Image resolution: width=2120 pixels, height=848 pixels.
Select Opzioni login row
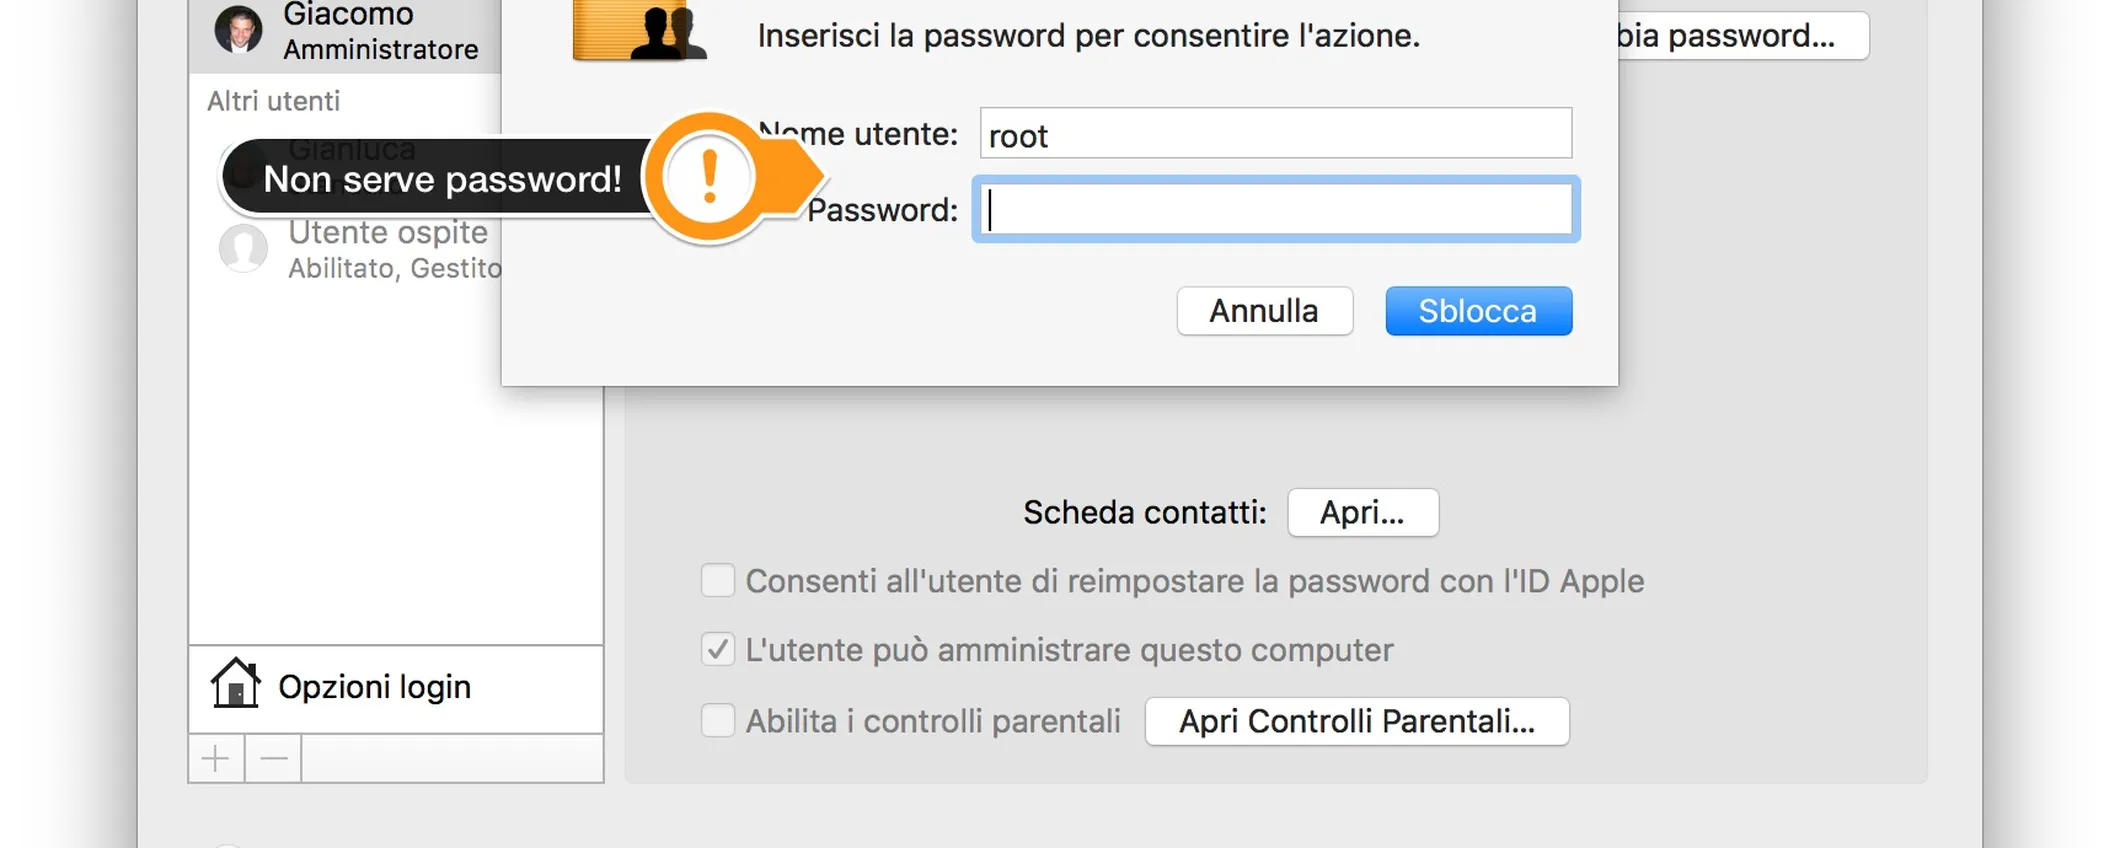396,688
